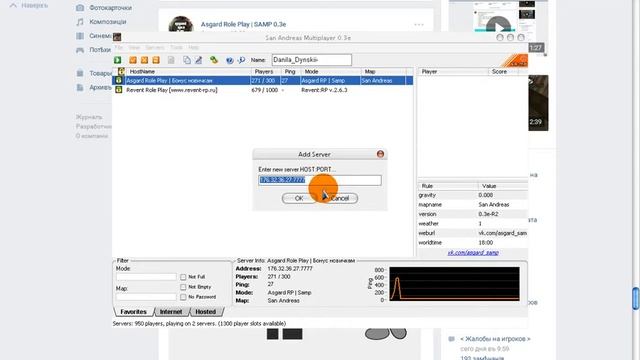Click the lock column header icon
This screenshot has height=360, width=640.
click(121, 71)
